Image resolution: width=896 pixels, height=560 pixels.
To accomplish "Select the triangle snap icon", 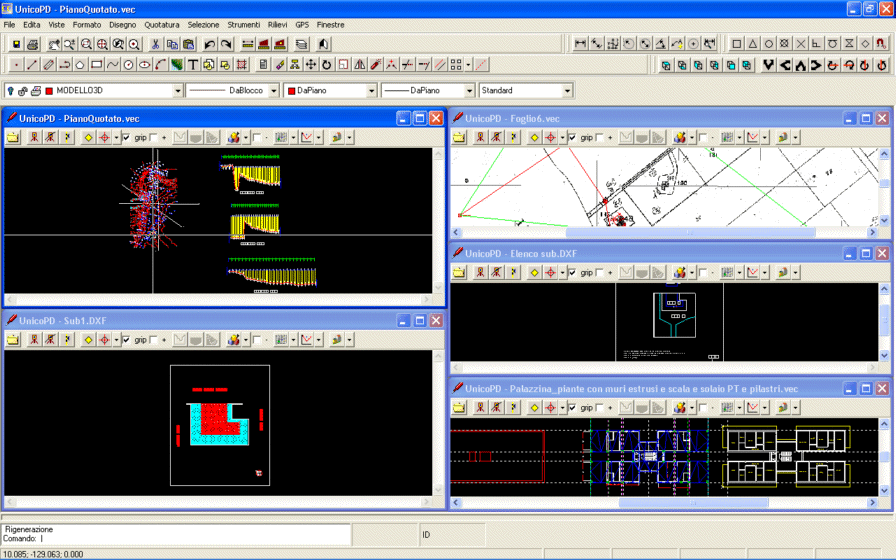I will (x=753, y=43).
